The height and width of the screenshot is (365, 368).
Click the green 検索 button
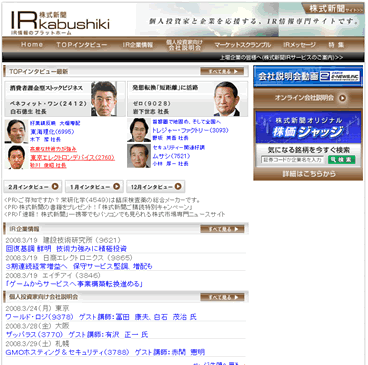[x=341, y=160]
